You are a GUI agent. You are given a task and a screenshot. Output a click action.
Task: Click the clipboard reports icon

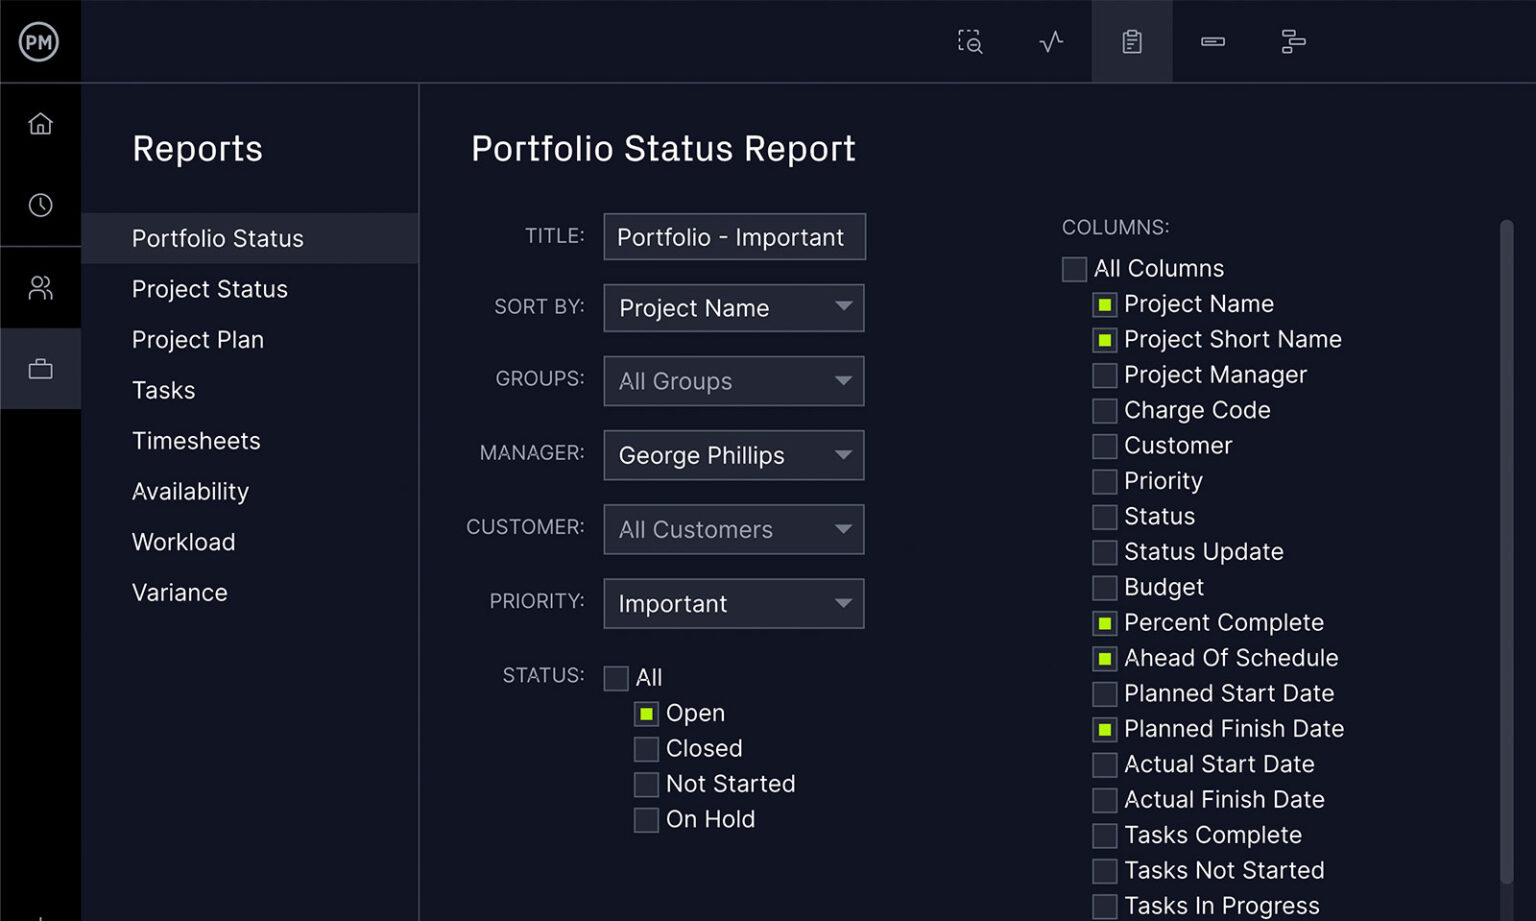(1132, 42)
